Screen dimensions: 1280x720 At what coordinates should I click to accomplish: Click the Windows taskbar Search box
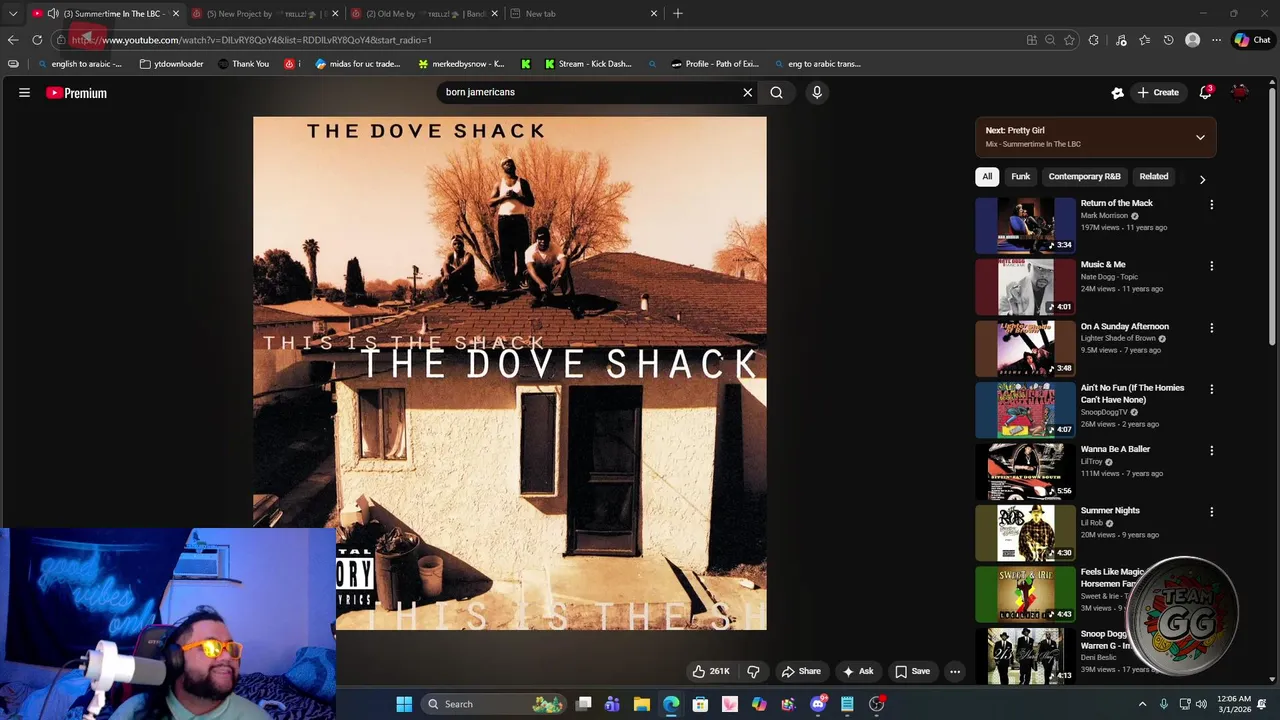click(494, 704)
